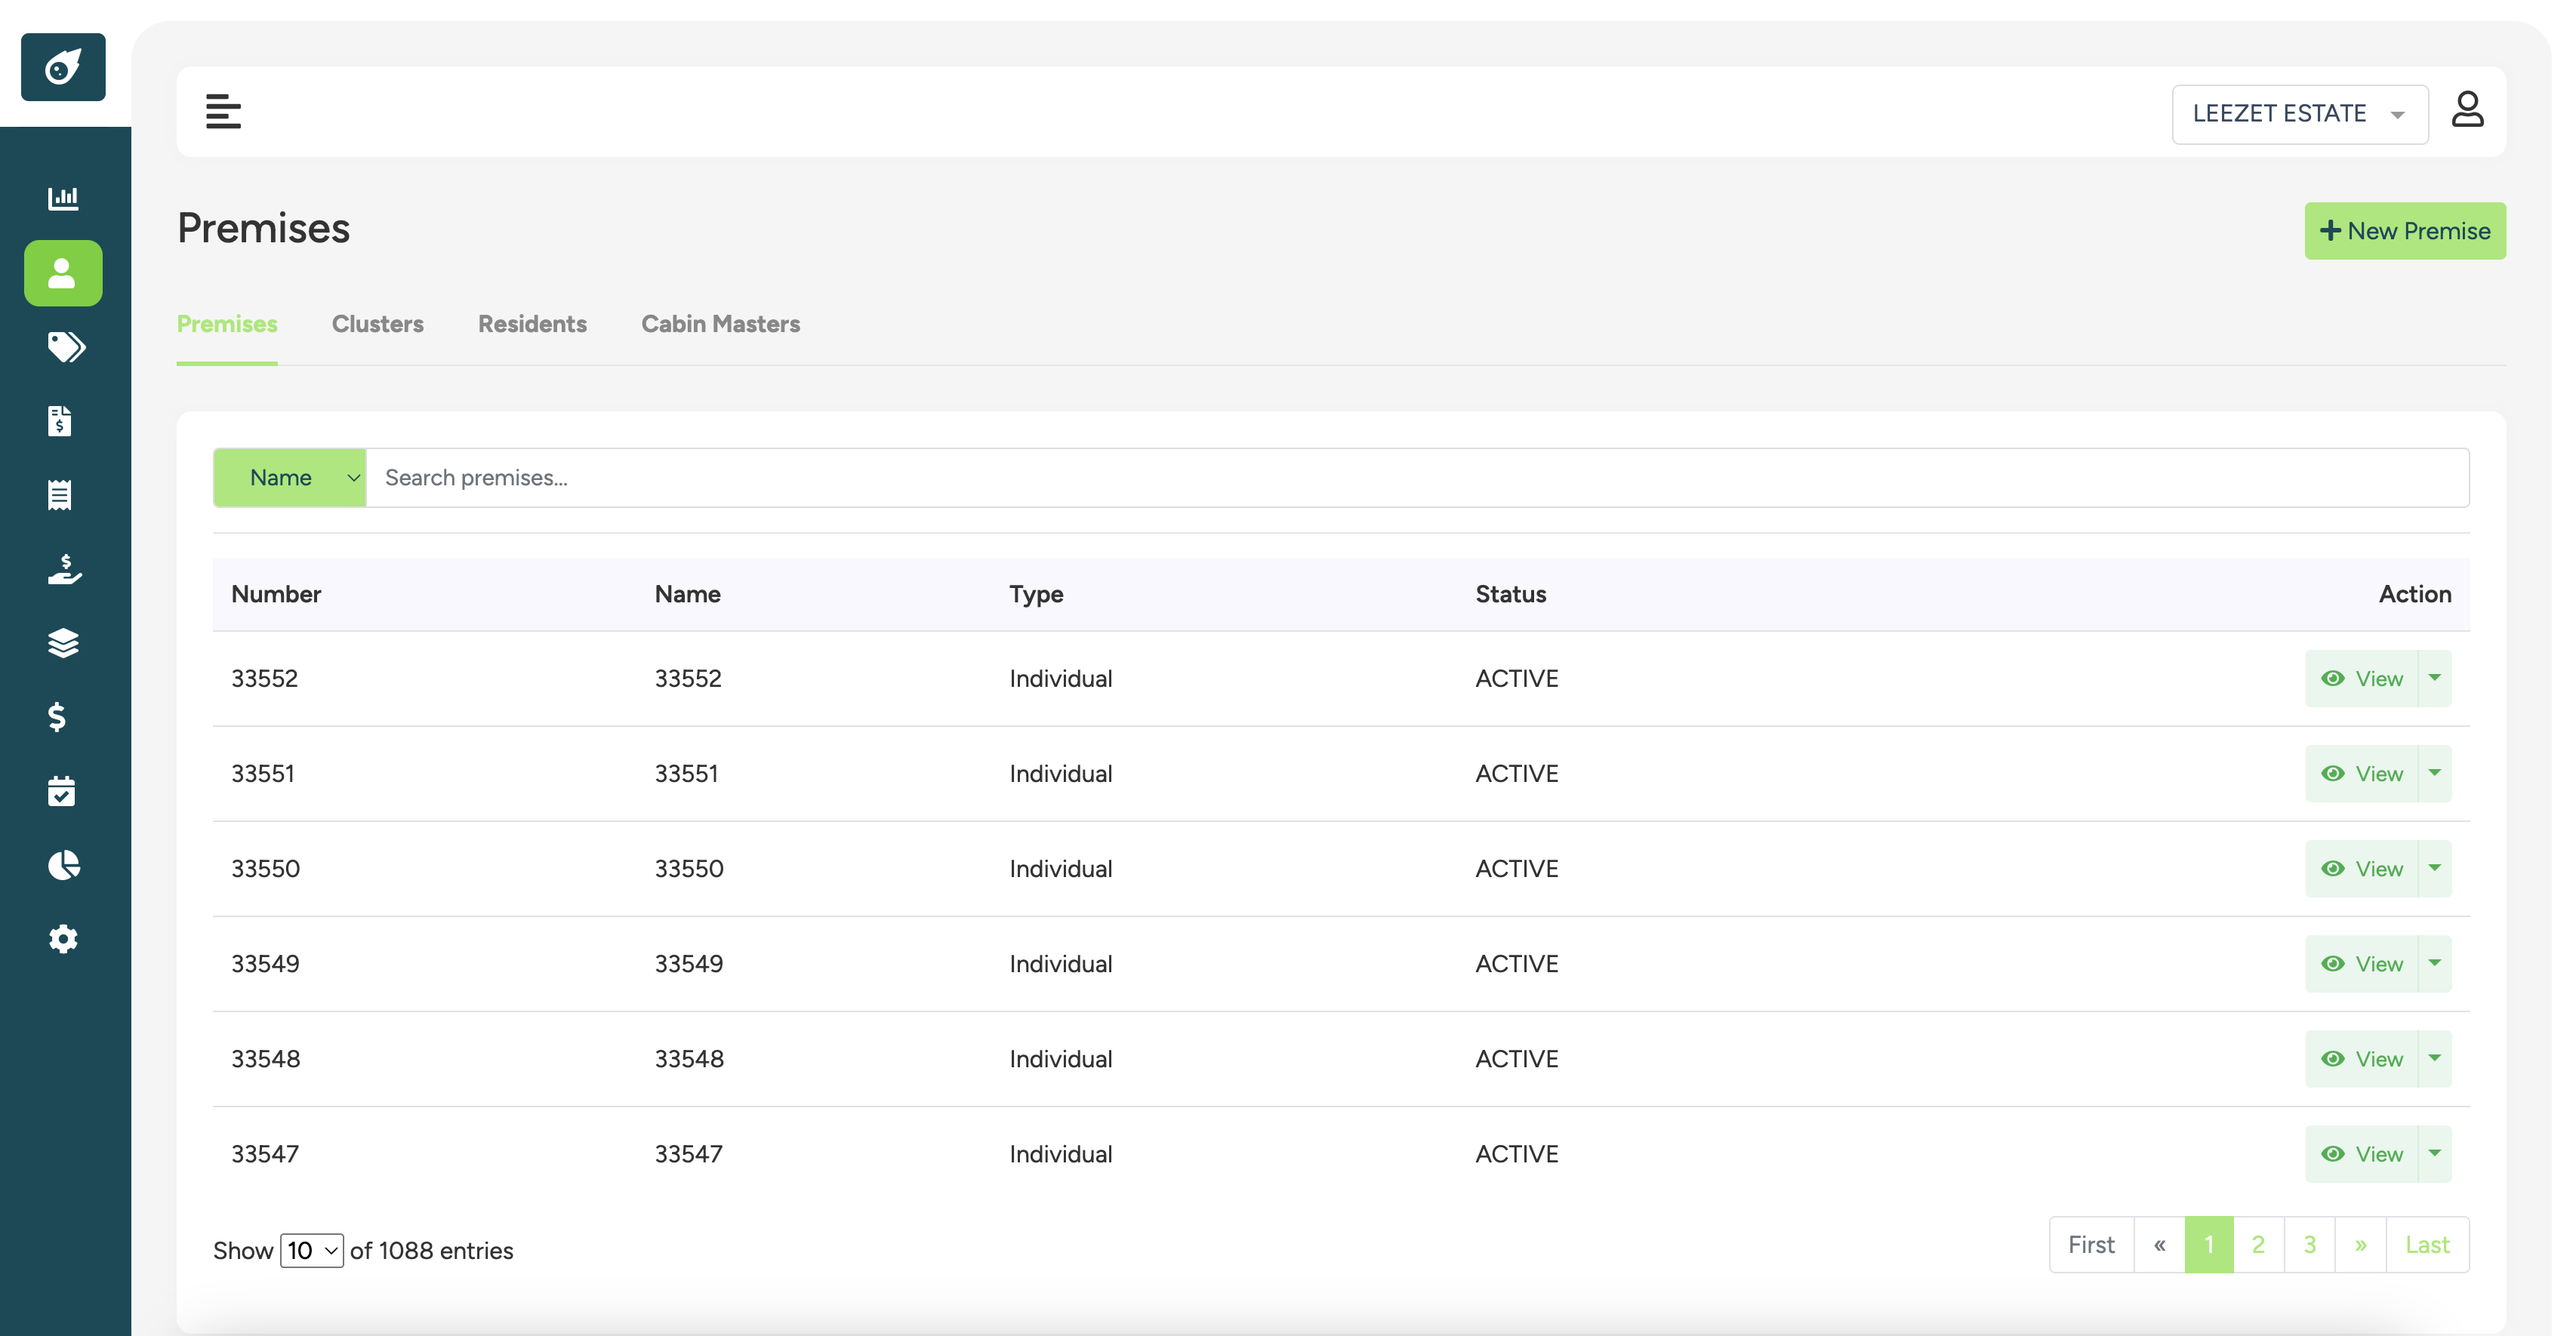Click ACTIVE status in row 33552

pos(1517,679)
